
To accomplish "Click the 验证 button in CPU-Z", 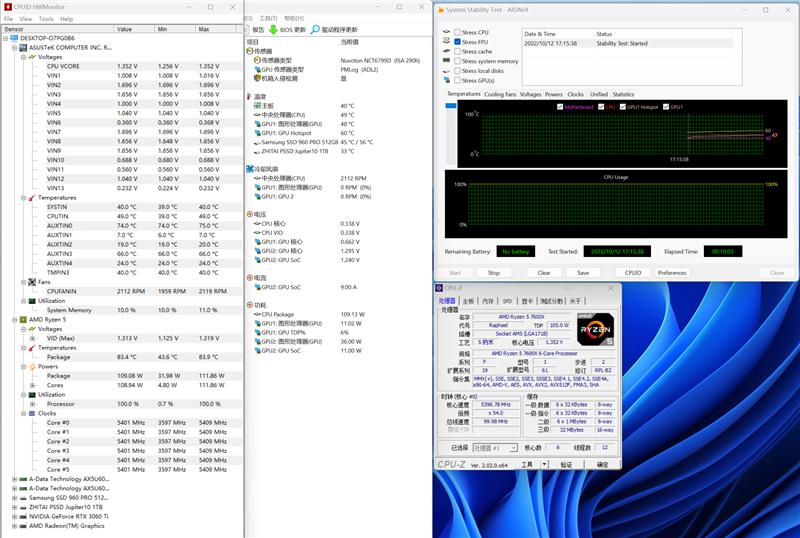I will tap(566, 464).
